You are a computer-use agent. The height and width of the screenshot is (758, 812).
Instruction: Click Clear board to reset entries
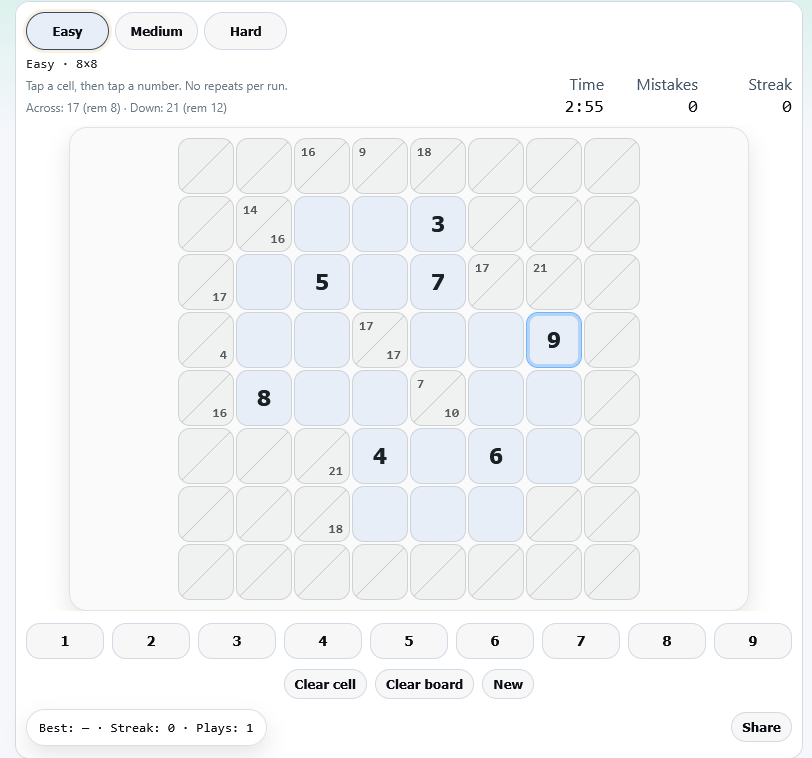[x=424, y=684]
